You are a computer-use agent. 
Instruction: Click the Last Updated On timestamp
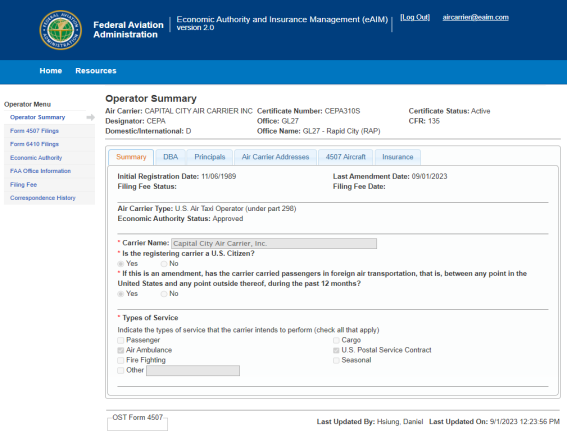tap(494, 422)
